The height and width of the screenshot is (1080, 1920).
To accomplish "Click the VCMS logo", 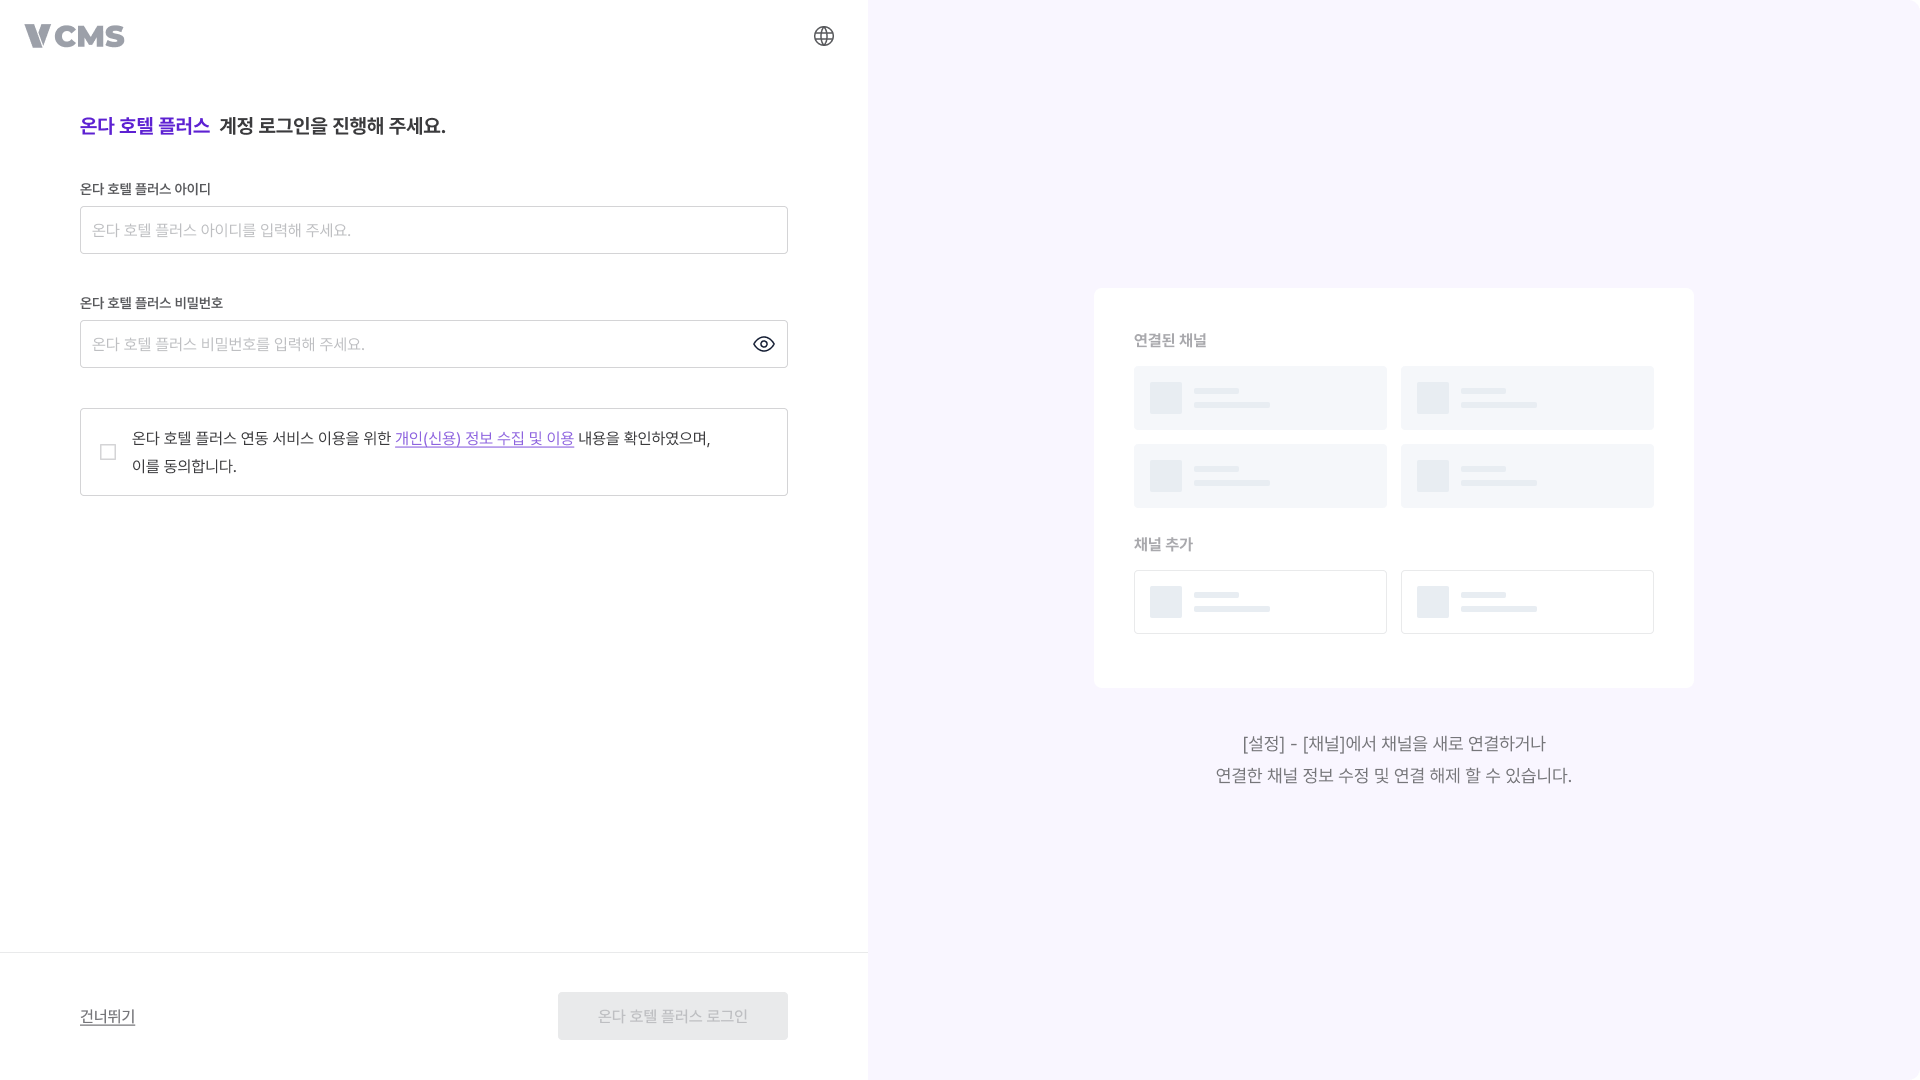I will pyautogui.click(x=74, y=36).
